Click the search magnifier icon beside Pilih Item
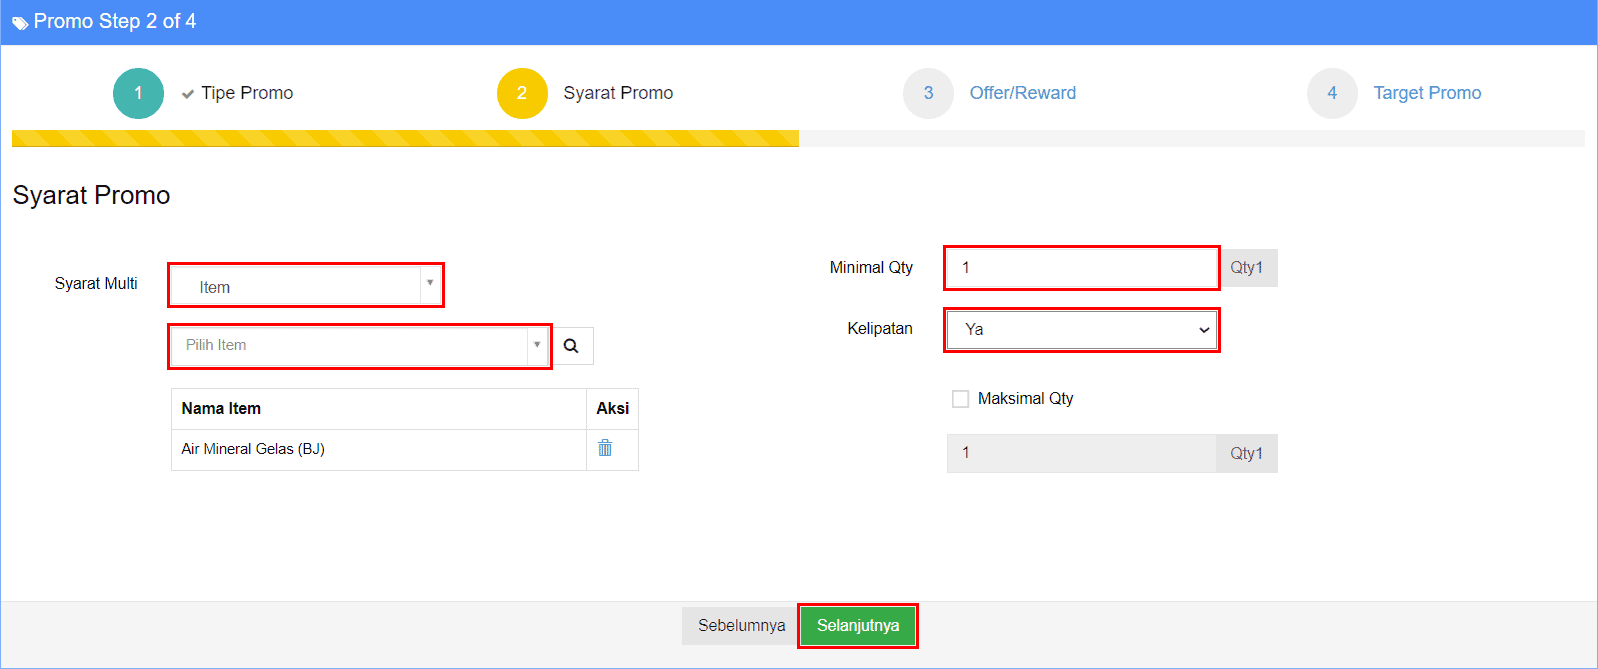The width and height of the screenshot is (1598, 669). click(571, 346)
